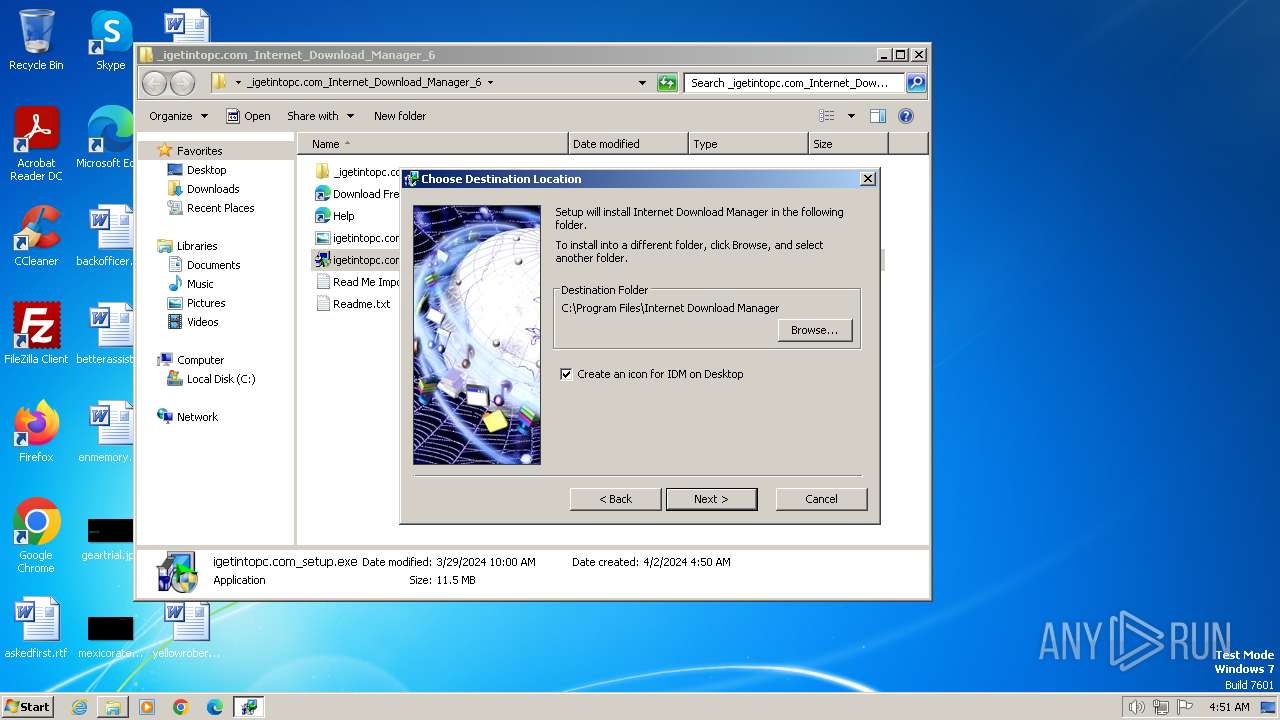Open Windows Media Player taskbar icon
The width and height of the screenshot is (1280, 720).
(147, 707)
